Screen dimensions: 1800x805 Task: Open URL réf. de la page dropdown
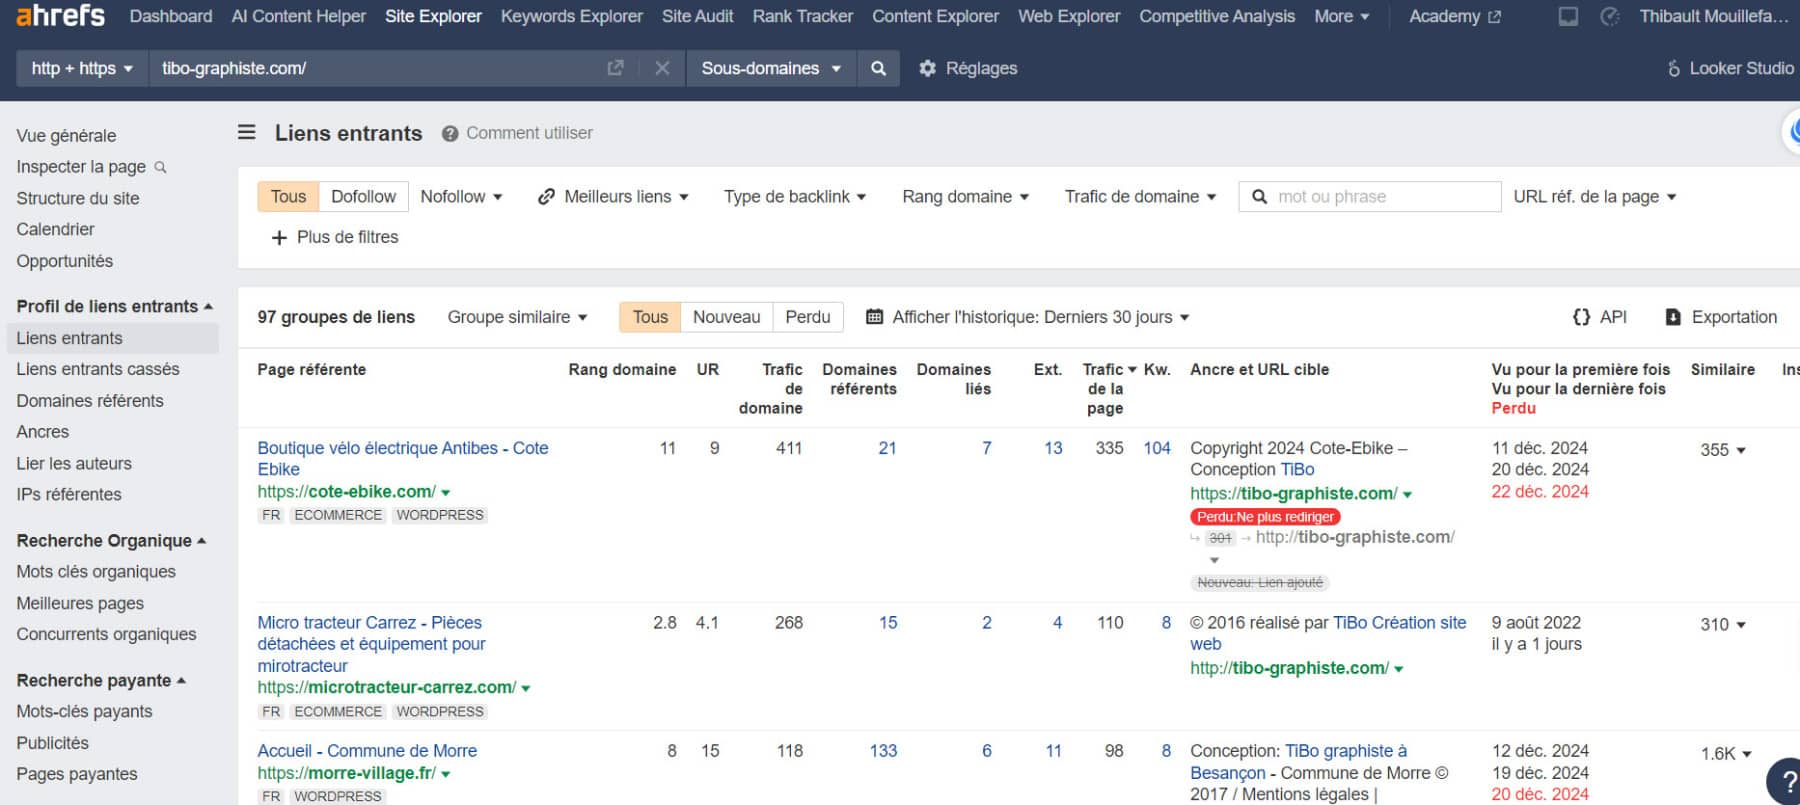click(x=1594, y=196)
